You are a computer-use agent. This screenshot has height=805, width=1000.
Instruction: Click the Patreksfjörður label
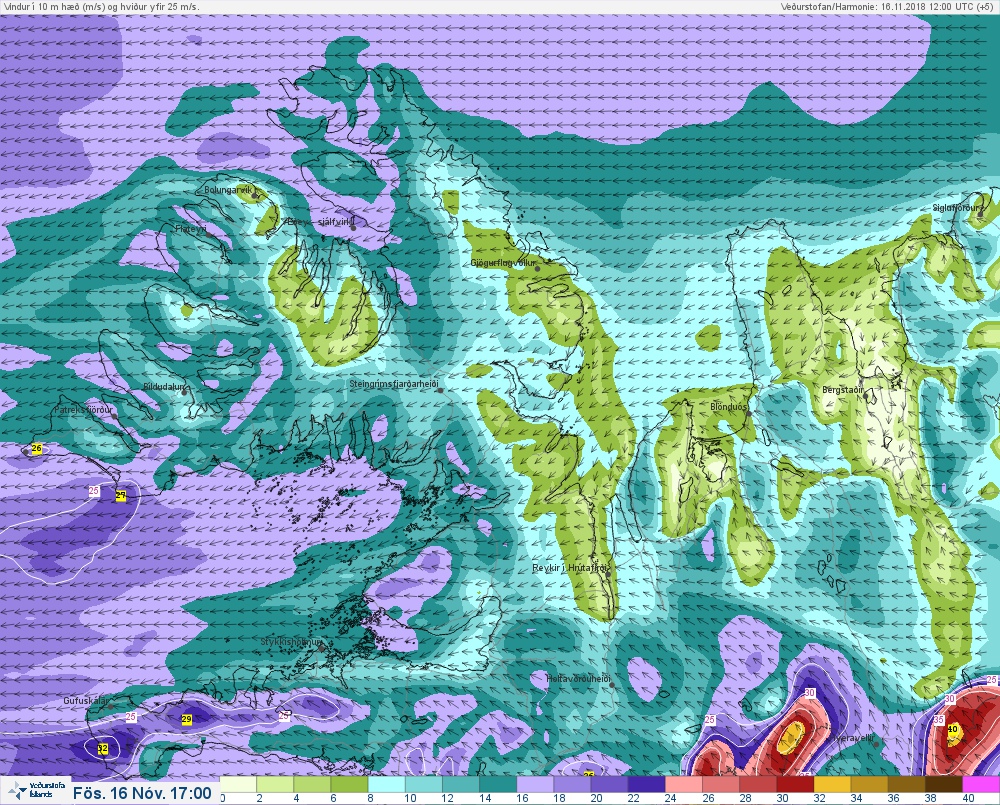[84, 410]
